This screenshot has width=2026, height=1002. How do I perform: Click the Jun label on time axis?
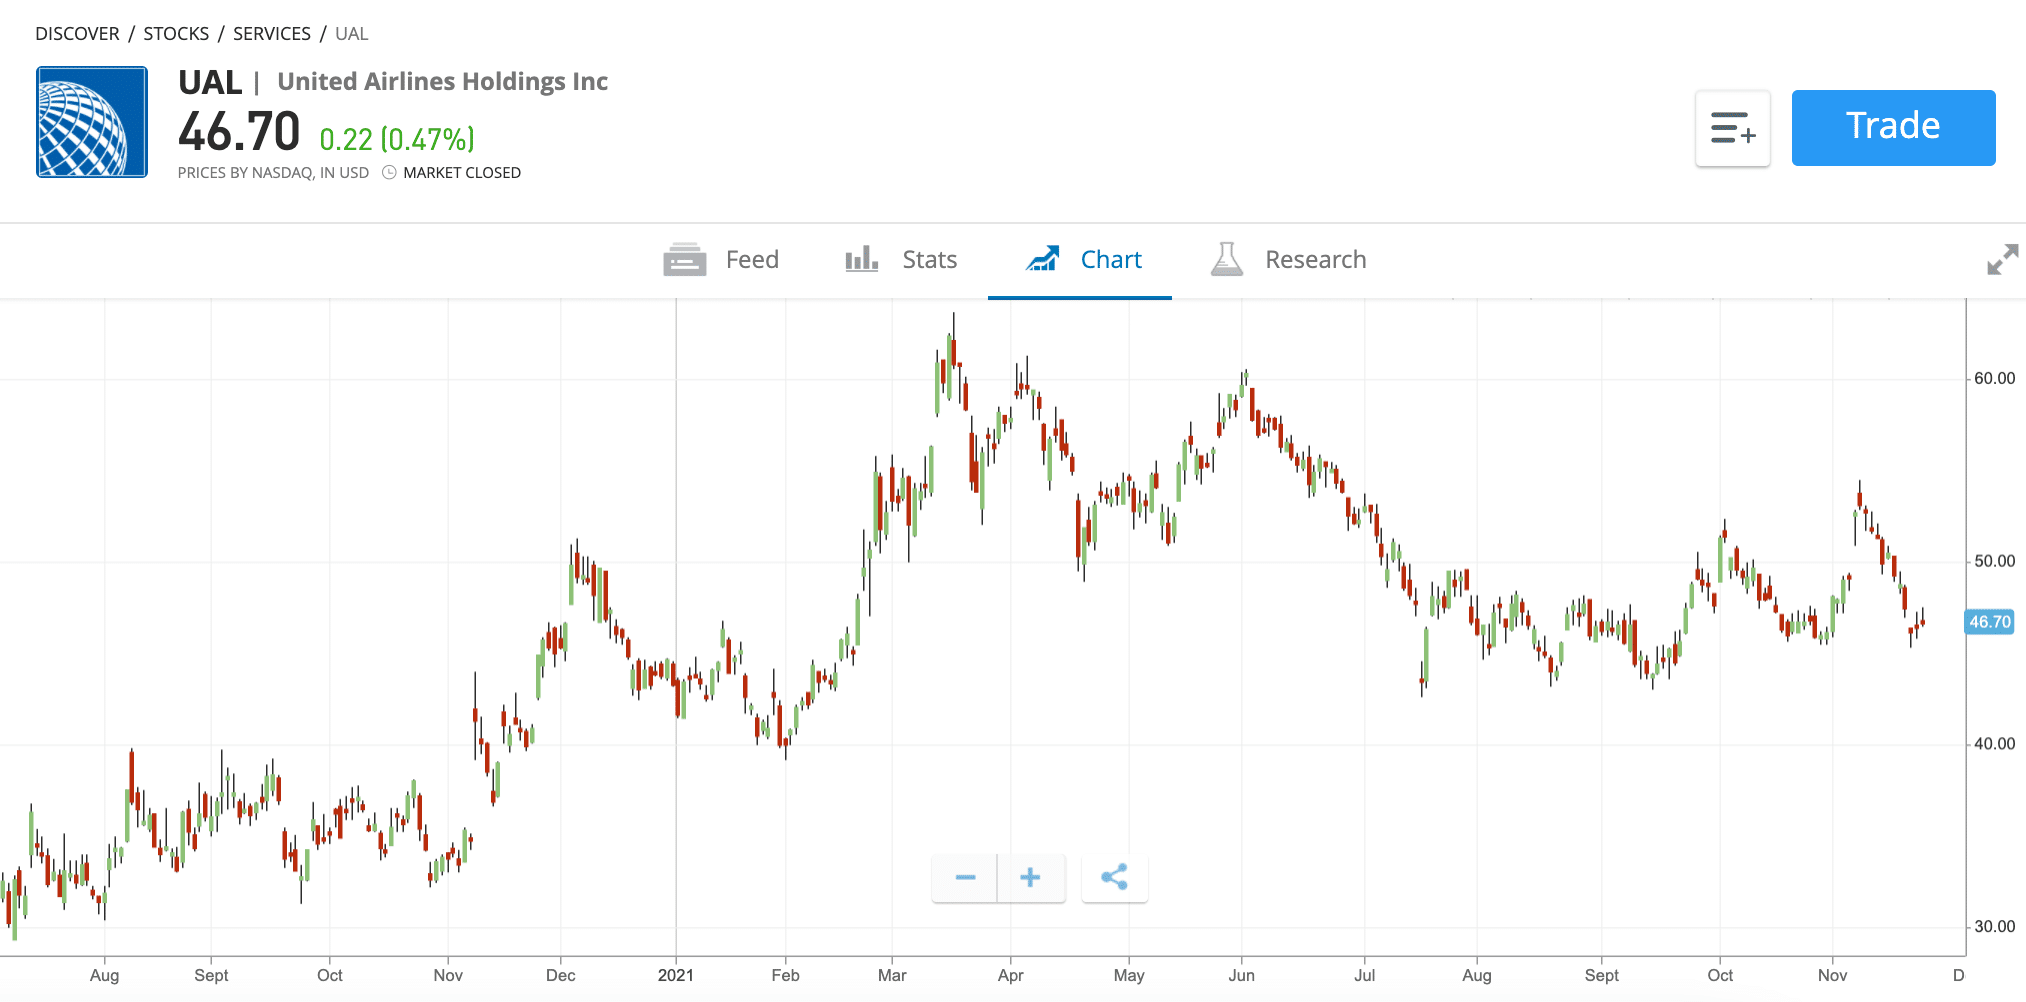(1242, 975)
